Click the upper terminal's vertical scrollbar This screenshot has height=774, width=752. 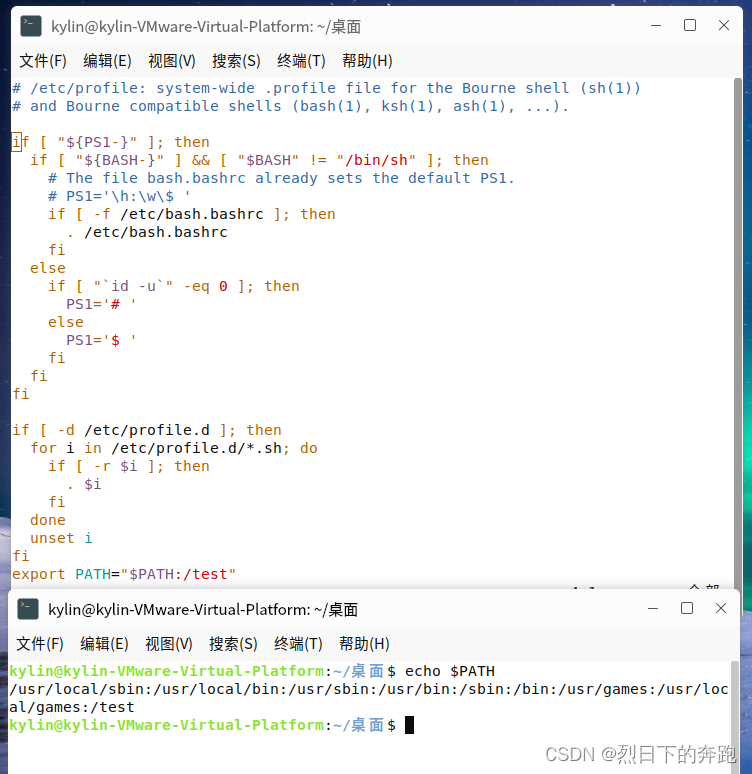point(738,333)
